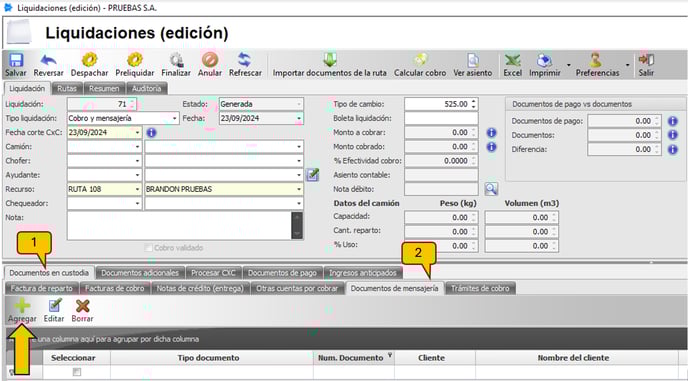
Task: Expand the Imprimir dropdown arrow
Action: (569, 65)
